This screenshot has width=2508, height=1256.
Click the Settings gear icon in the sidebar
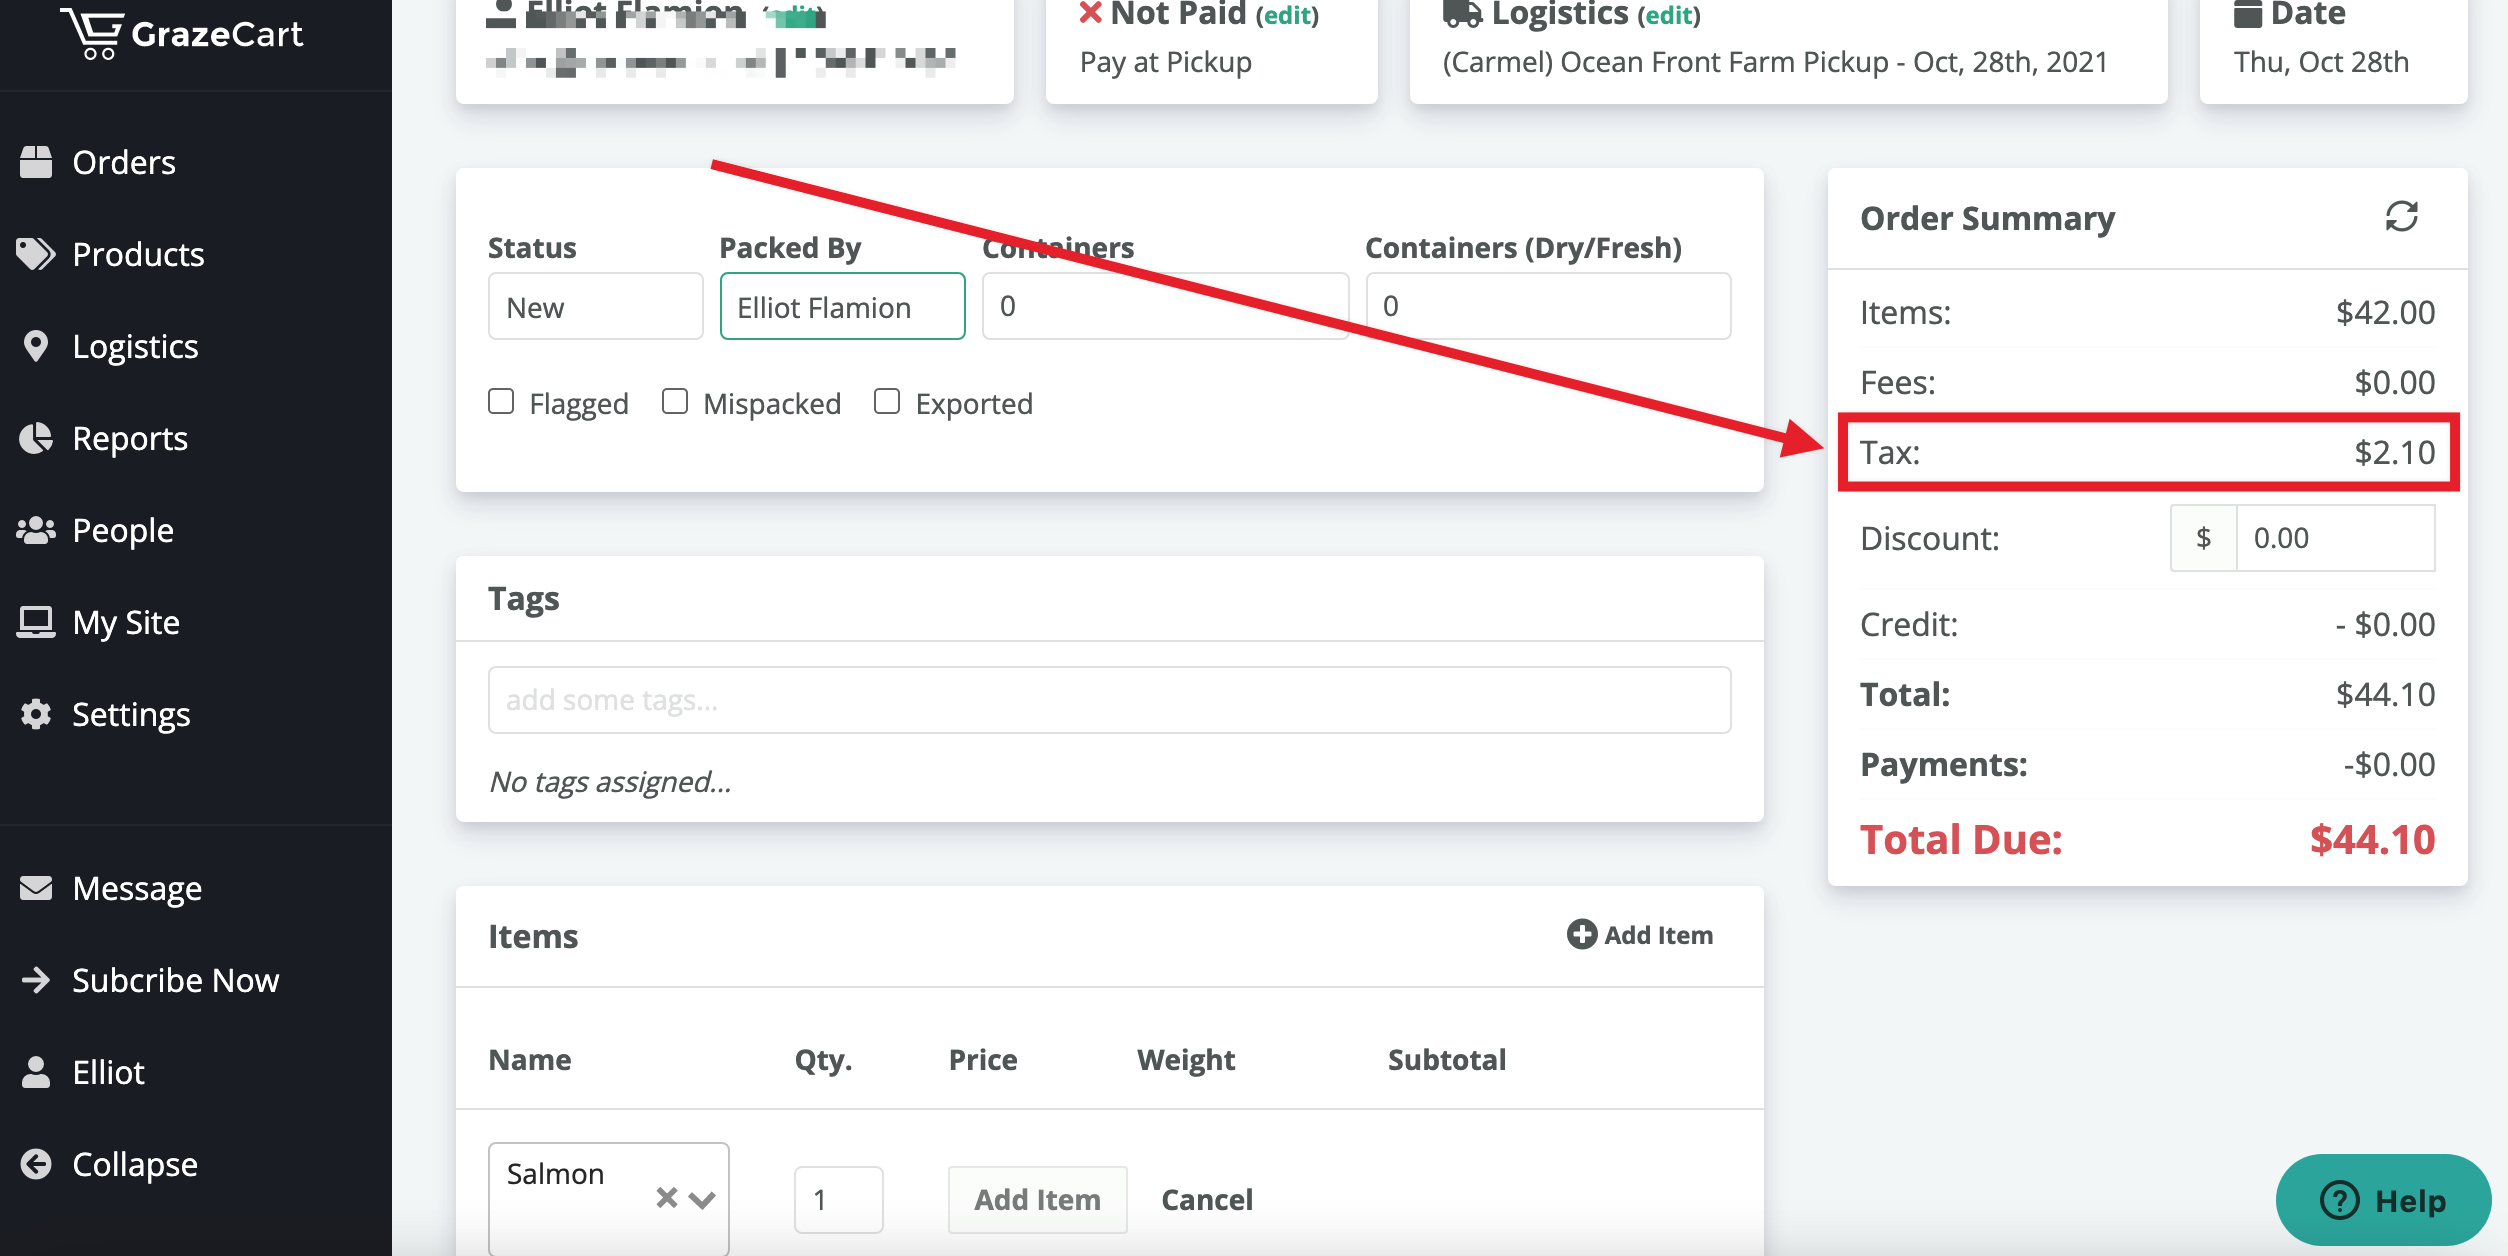point(36,714)
